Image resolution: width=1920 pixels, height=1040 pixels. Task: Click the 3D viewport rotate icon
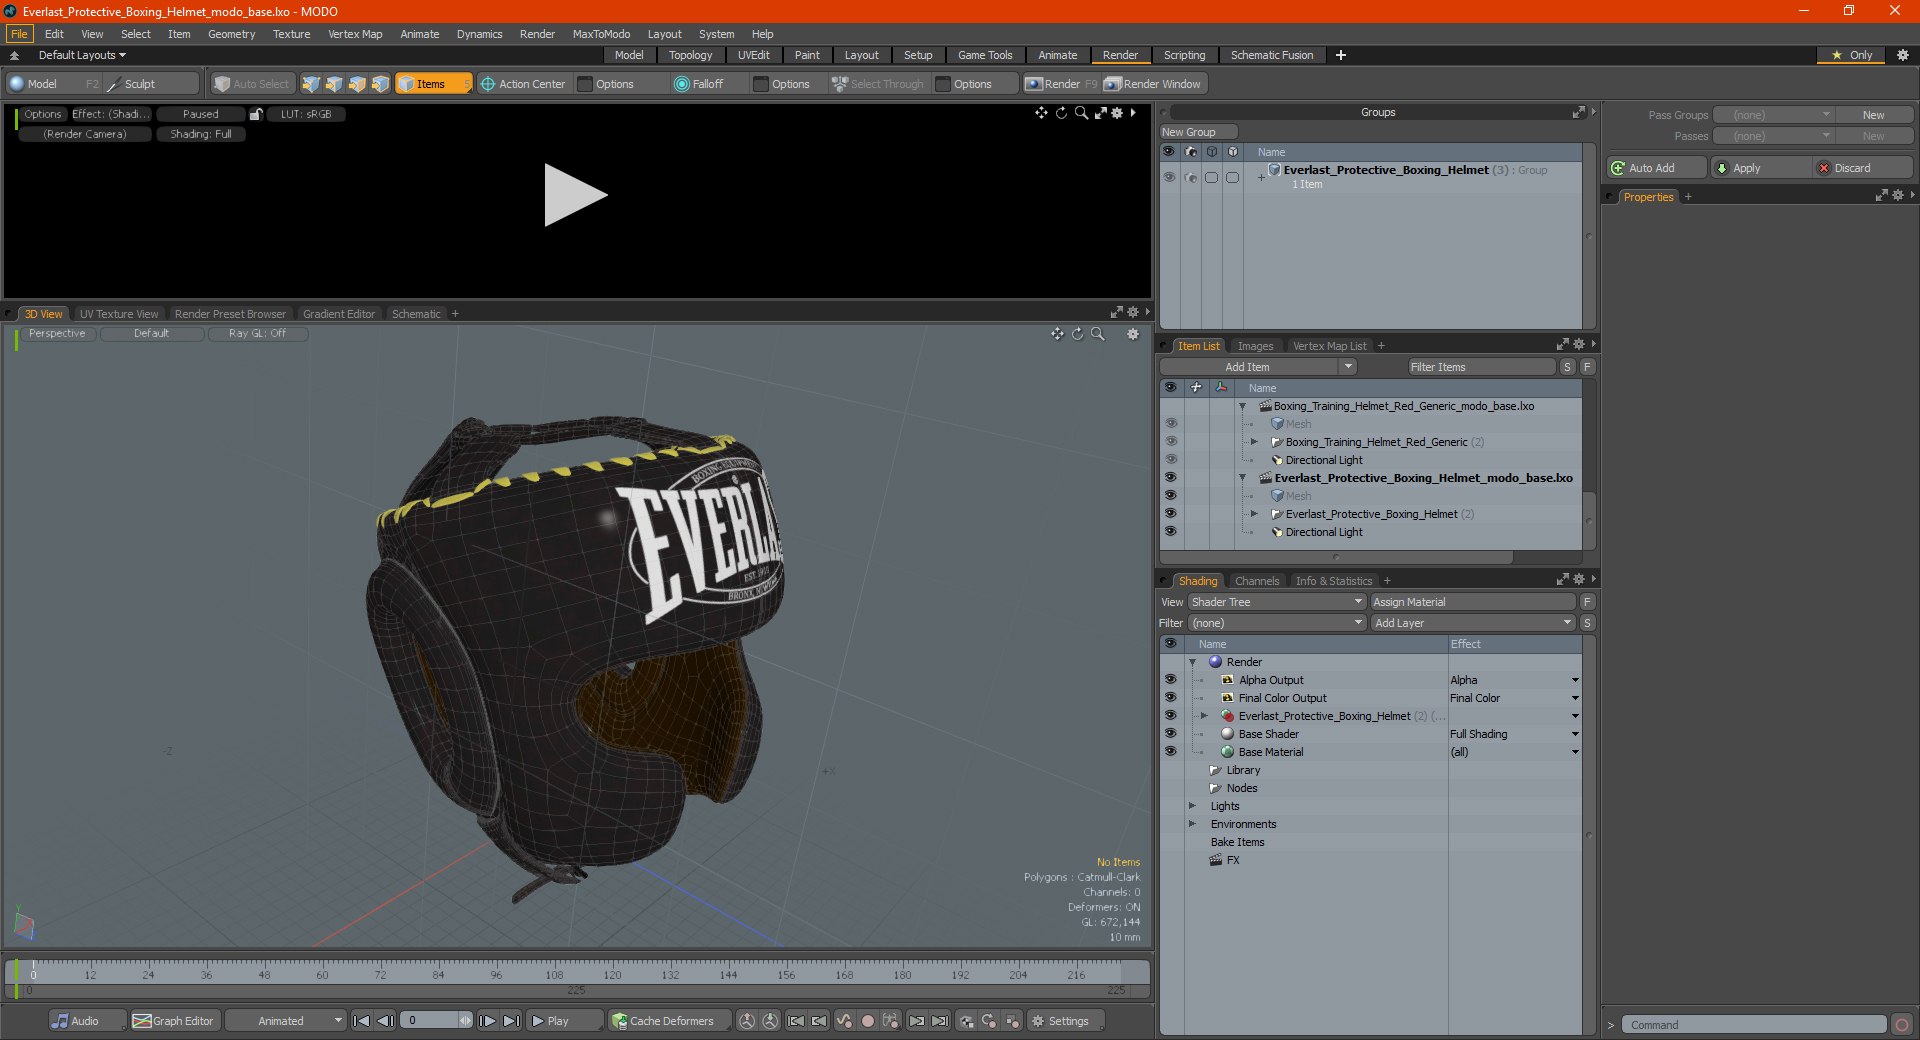click(x=1078, y=334)
